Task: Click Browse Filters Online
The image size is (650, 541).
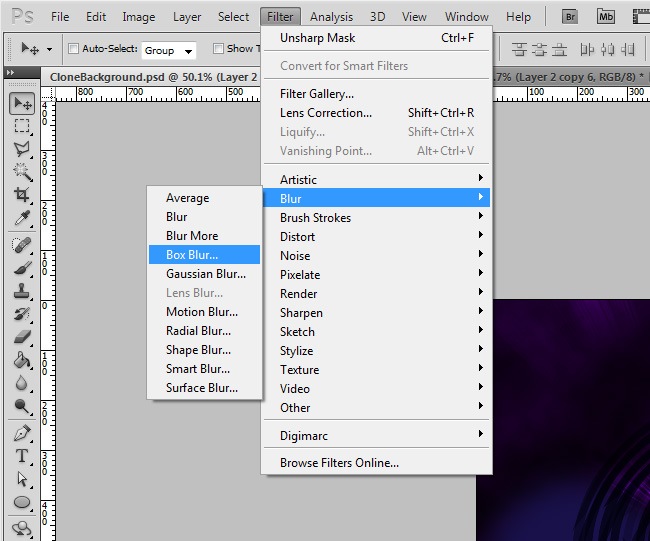Action: [339, 463]
